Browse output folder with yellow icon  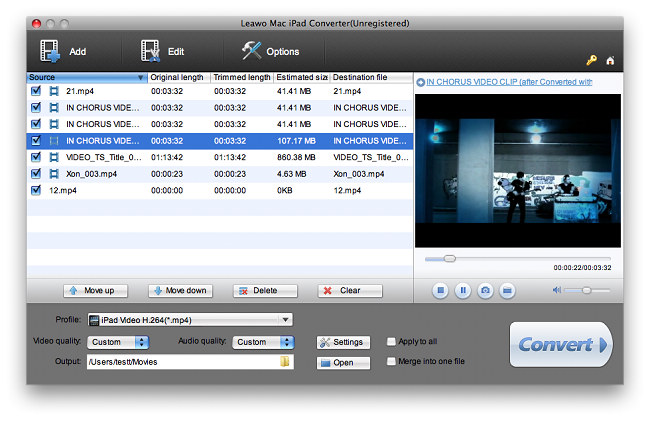tap(285, 361)
